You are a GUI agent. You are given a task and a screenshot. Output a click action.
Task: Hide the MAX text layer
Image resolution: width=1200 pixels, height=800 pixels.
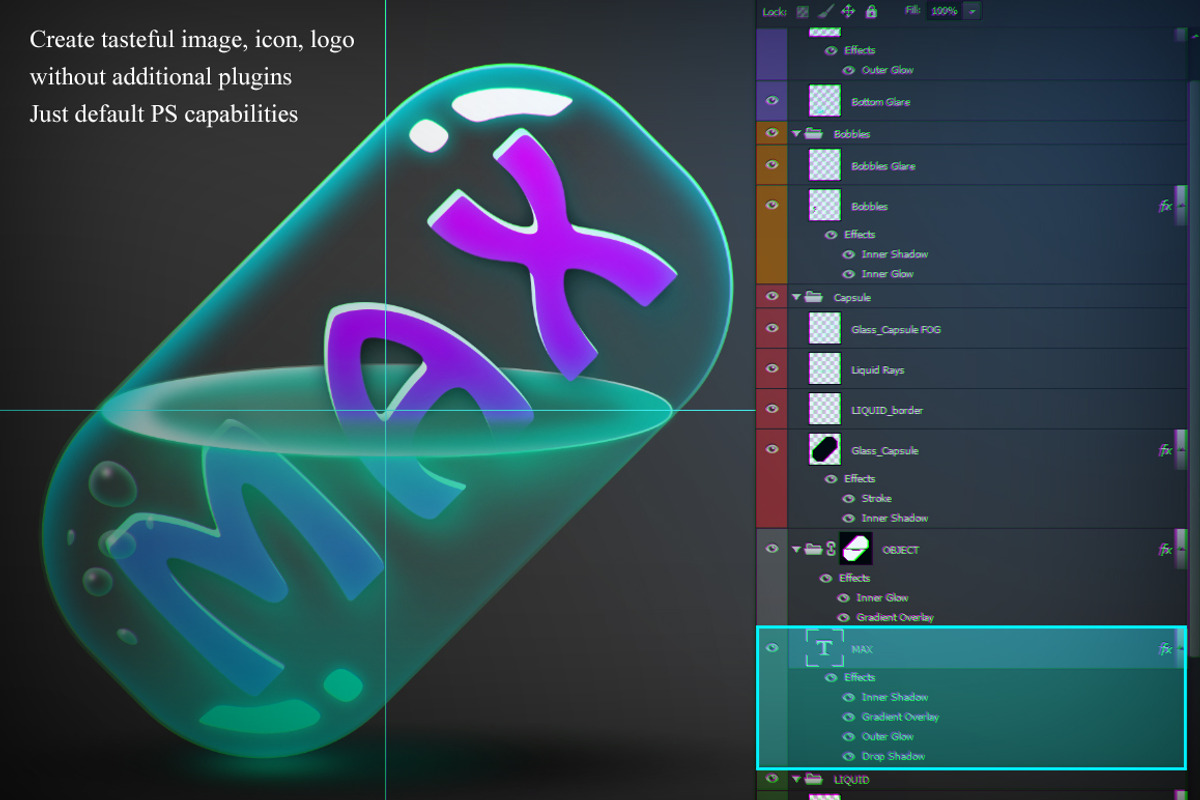(771, 648)
